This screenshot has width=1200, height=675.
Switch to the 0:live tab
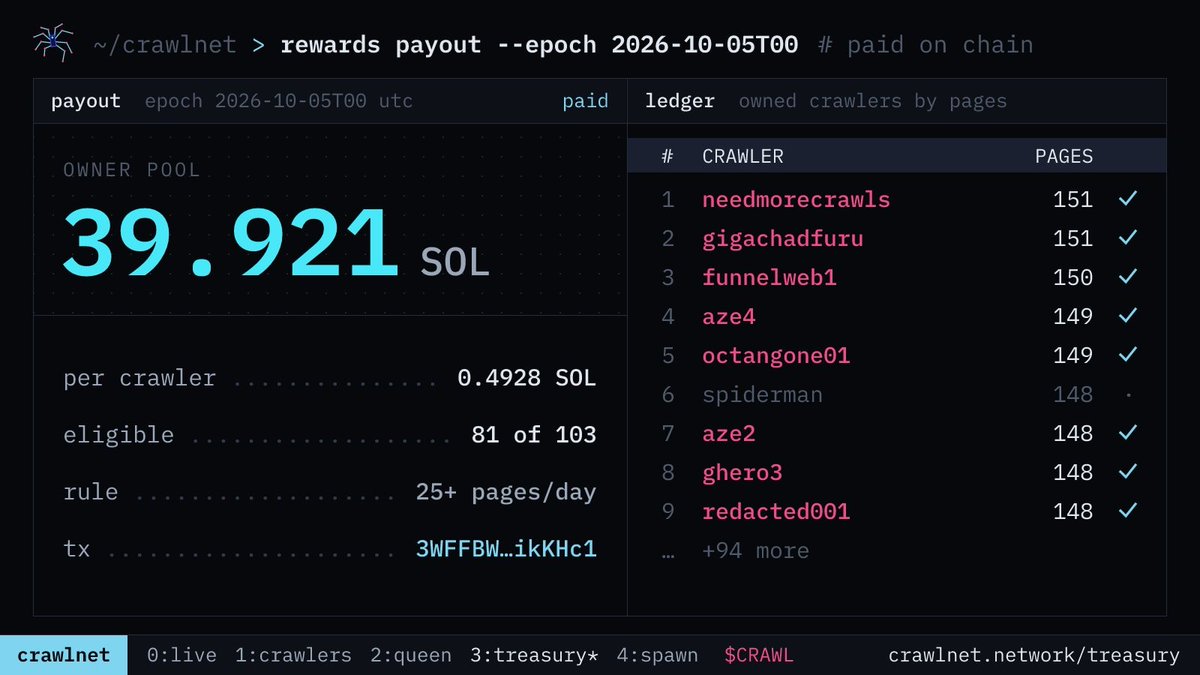click(x=182, y=656)
